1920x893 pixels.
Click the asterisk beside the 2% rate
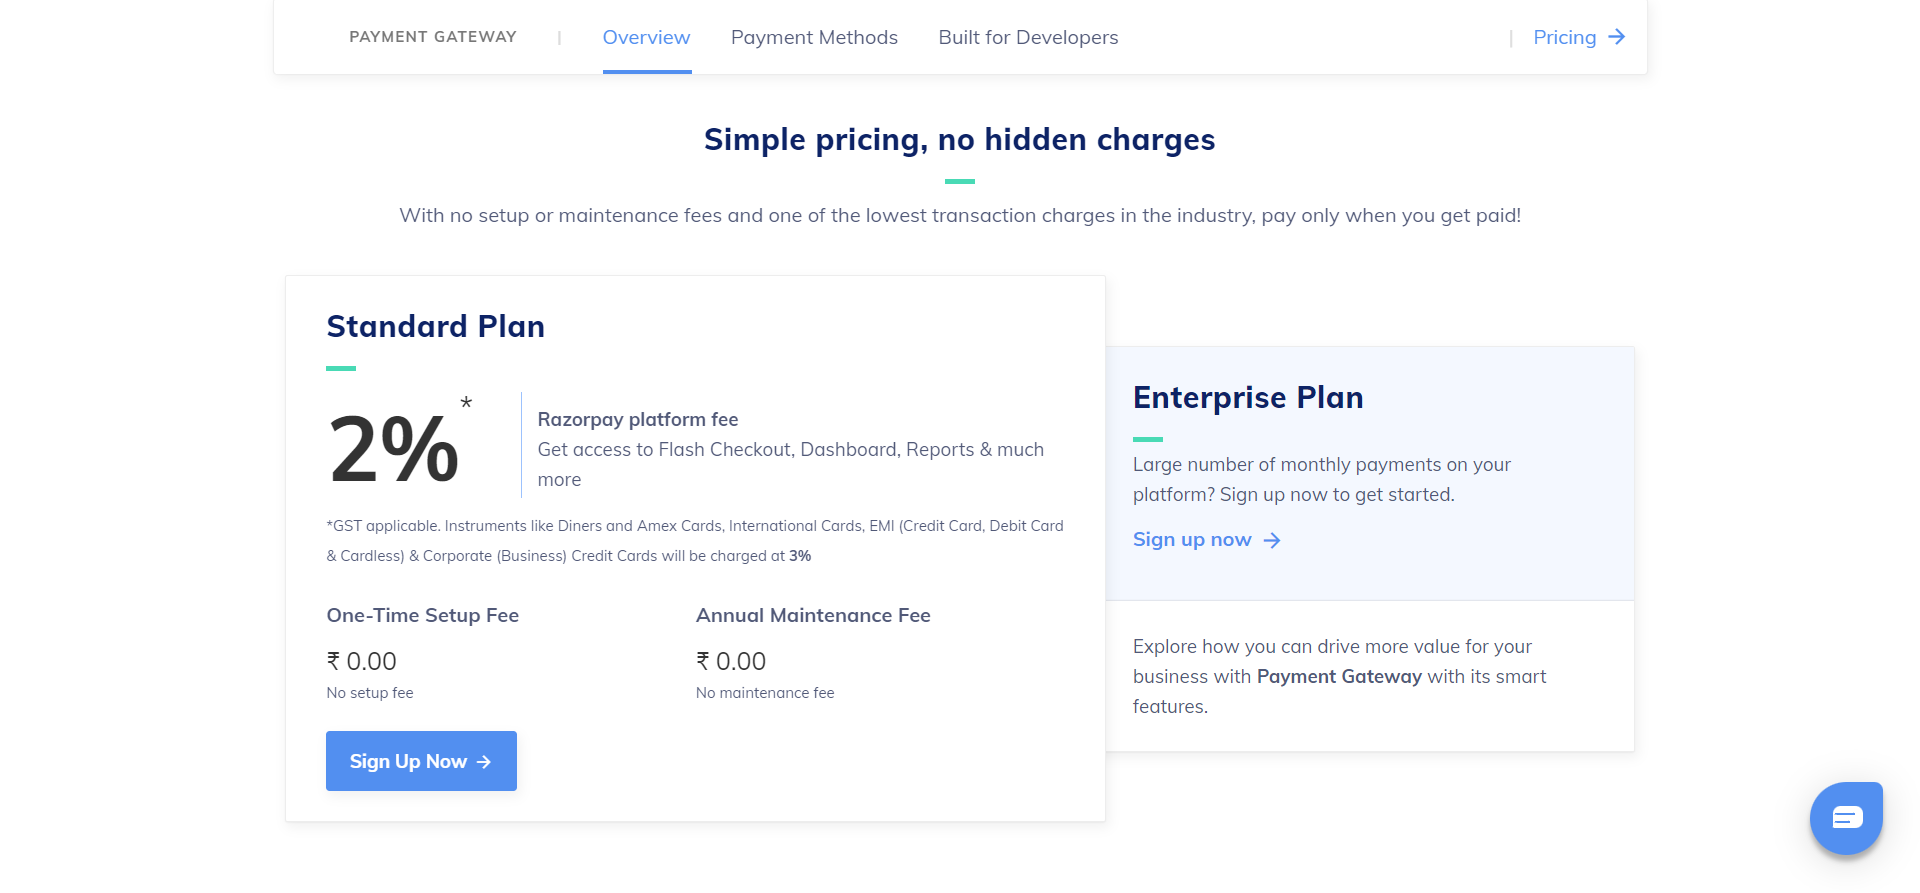tap(466, 403)
